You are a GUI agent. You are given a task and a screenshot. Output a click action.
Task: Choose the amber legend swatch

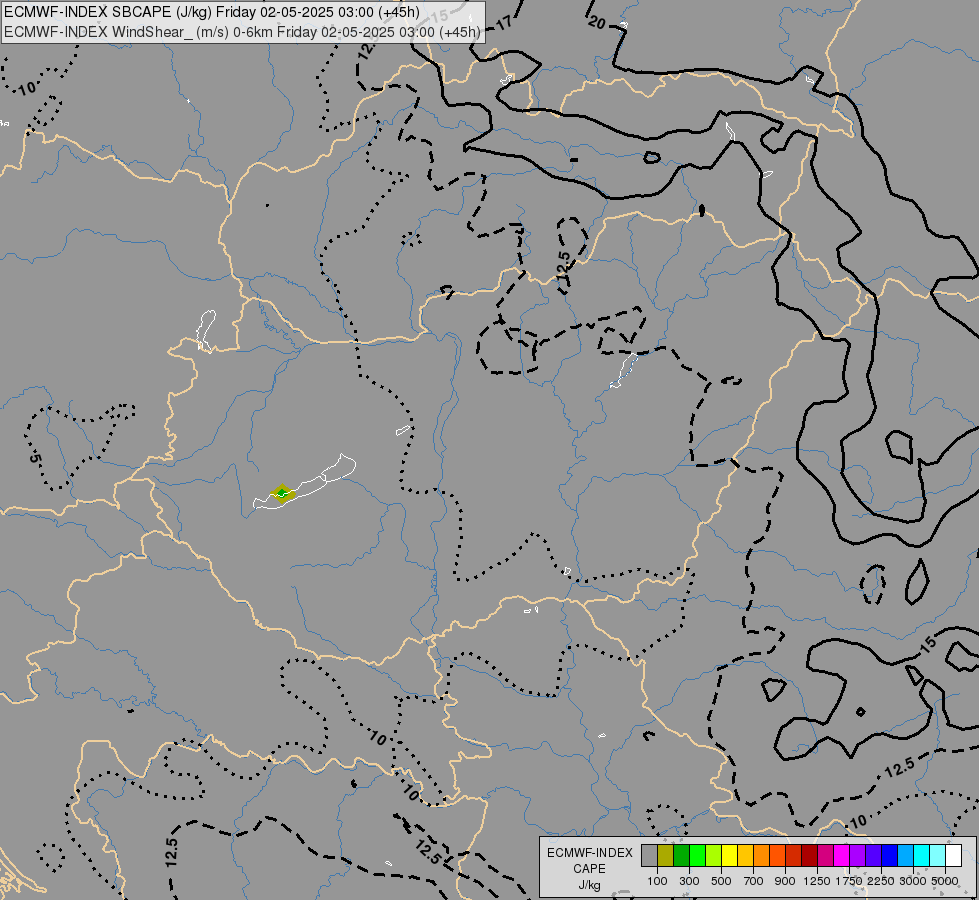[x=745, y=856]
